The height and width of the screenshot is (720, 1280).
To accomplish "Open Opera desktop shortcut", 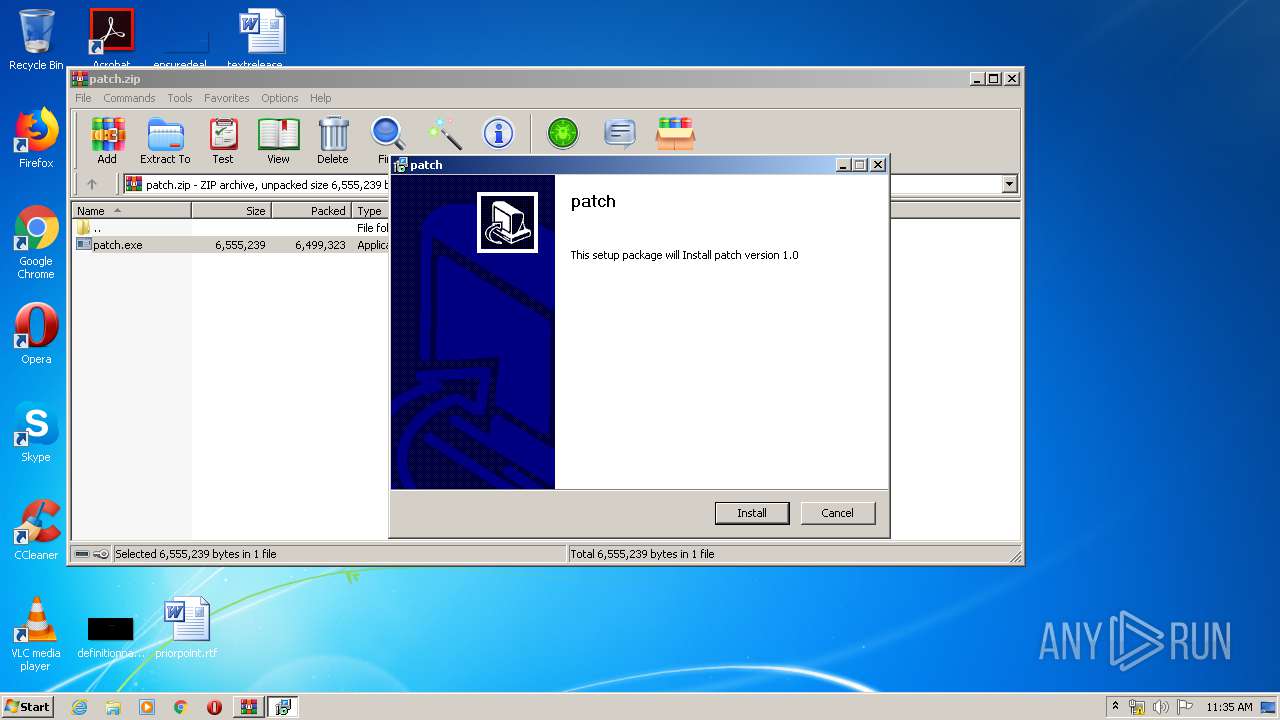I will pos(36,334).
